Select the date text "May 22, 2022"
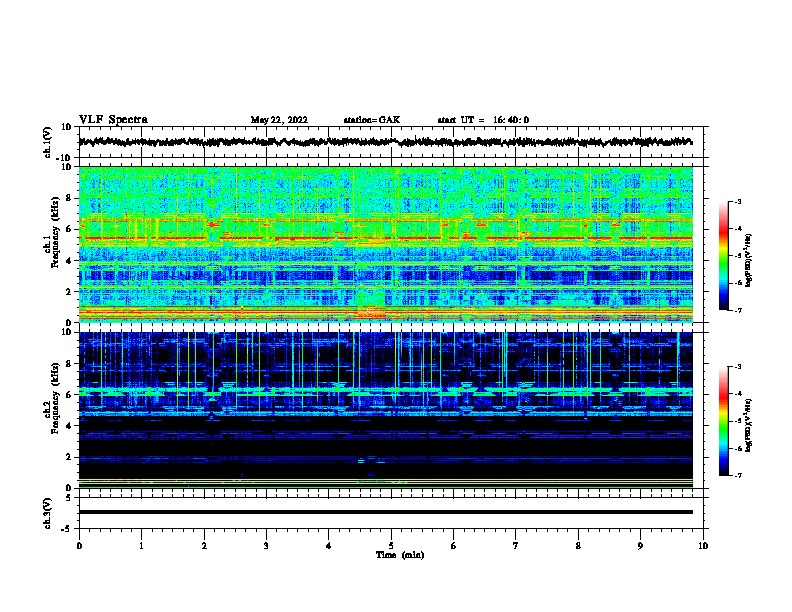 (279, 120)
